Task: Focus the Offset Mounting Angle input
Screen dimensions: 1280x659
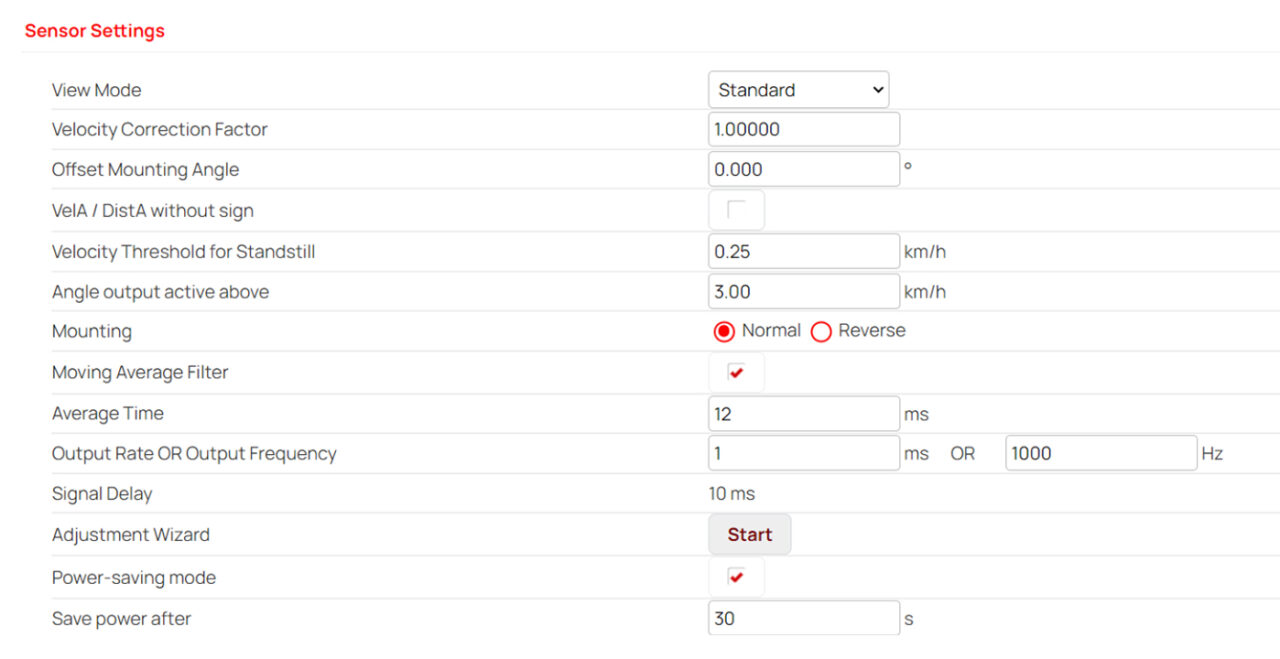Action: pos(803,170)
